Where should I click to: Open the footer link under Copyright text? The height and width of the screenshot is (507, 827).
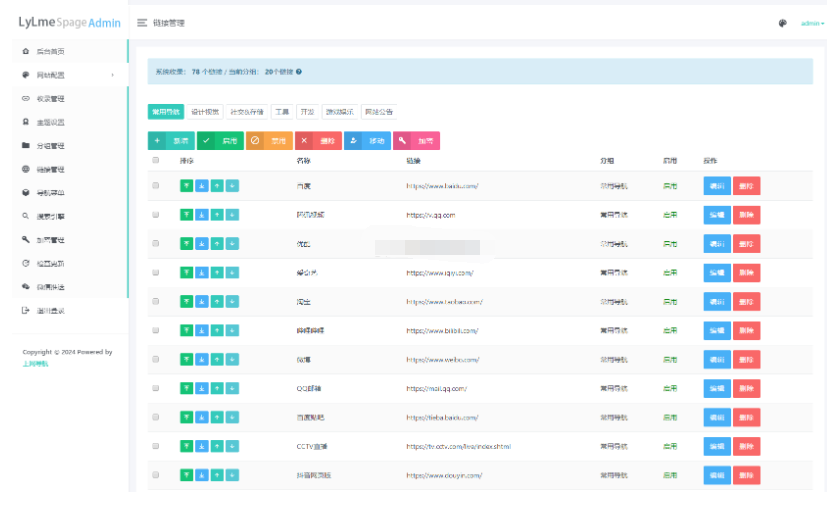coord(35,363)
